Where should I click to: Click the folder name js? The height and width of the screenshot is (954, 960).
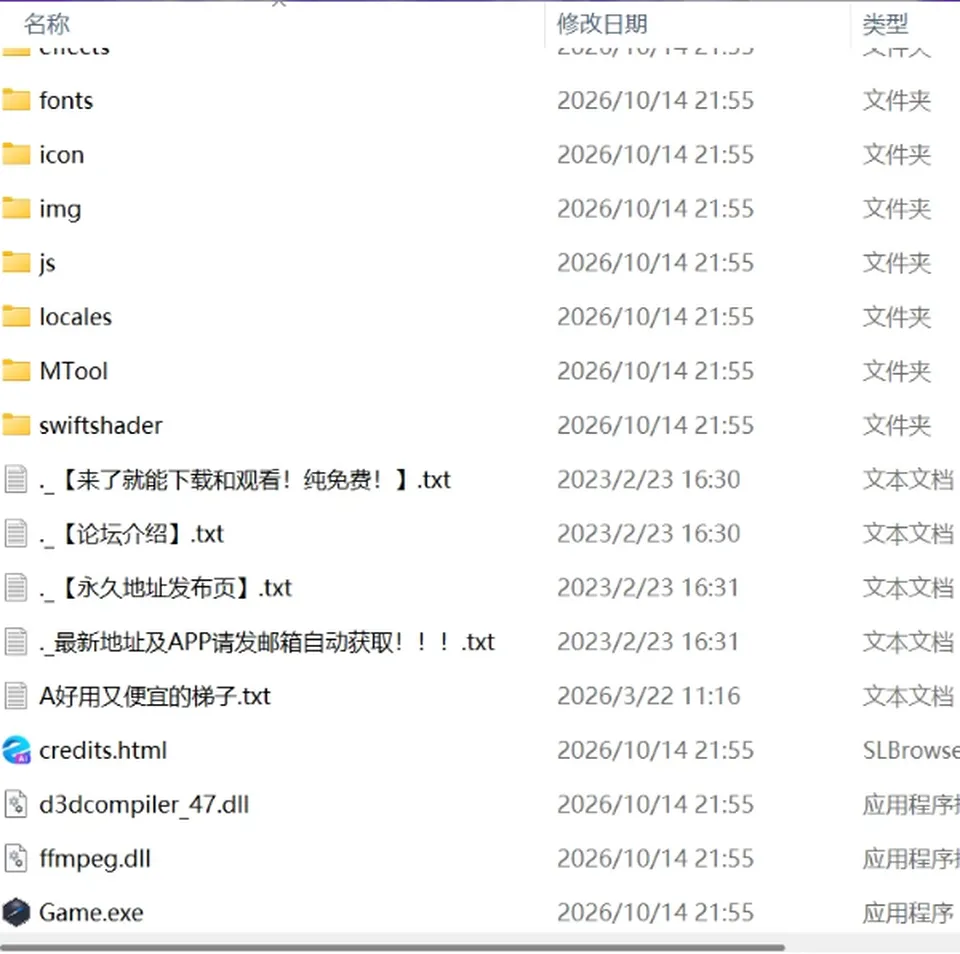[47, 264]
